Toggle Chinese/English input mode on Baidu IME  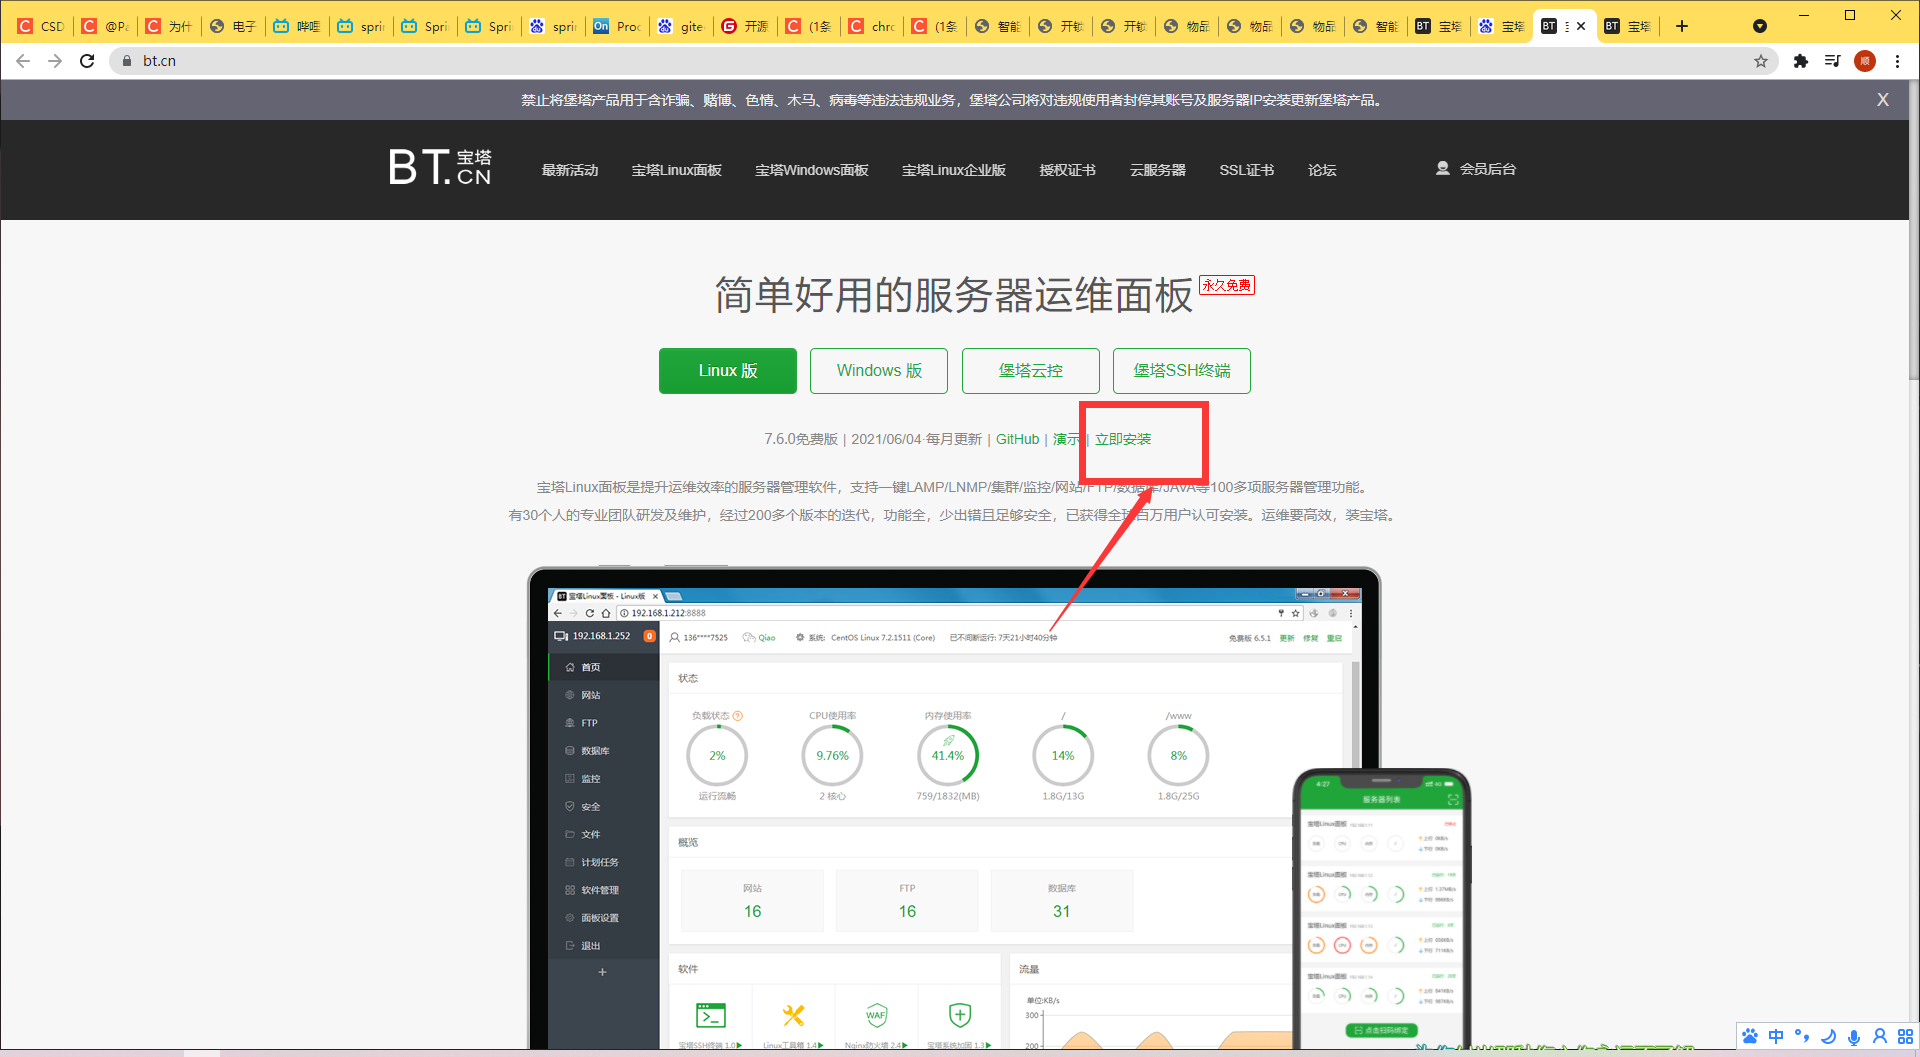pyautogui.click(x=1776, y=1037)
